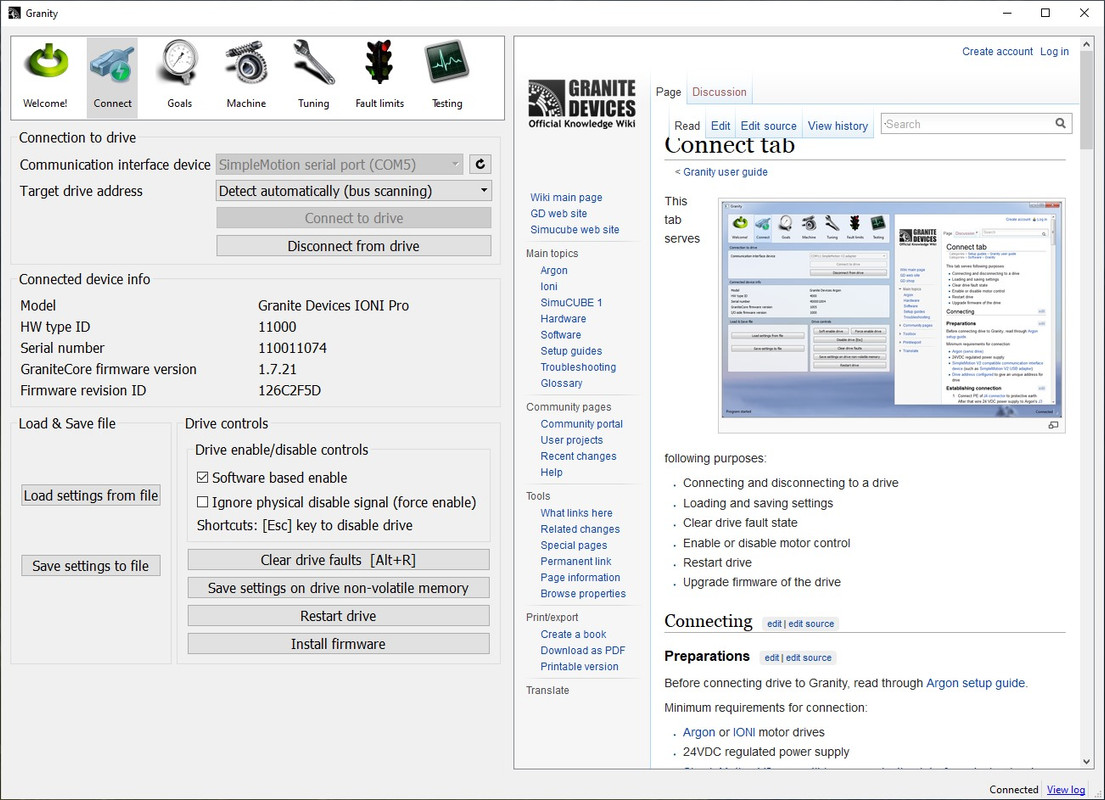Open the Special pages link
The width and height of the screenshot is (1105, 800).
click(574, 546)
